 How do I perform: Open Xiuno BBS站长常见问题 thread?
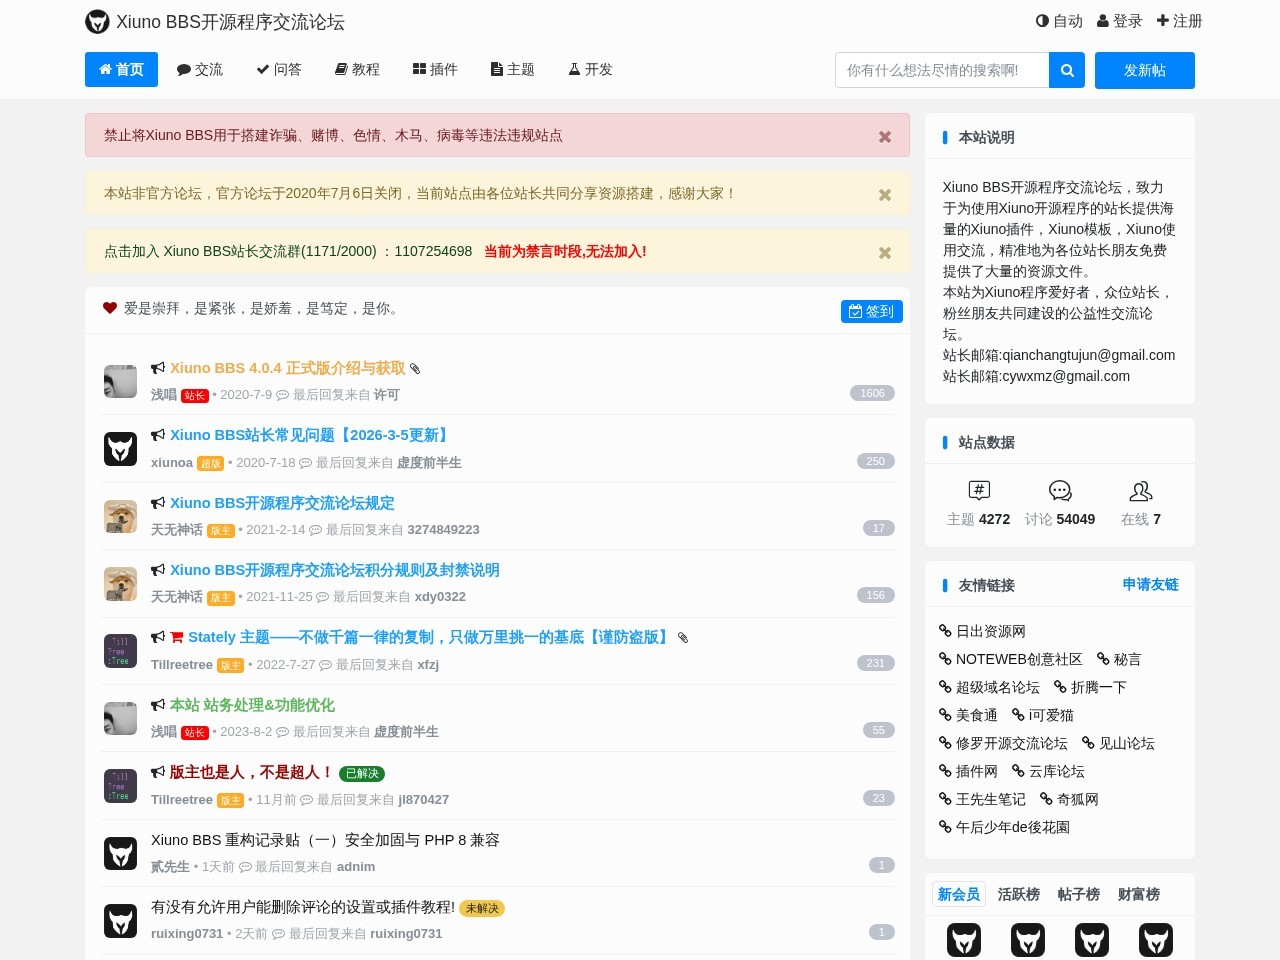(x=311, y=435)
